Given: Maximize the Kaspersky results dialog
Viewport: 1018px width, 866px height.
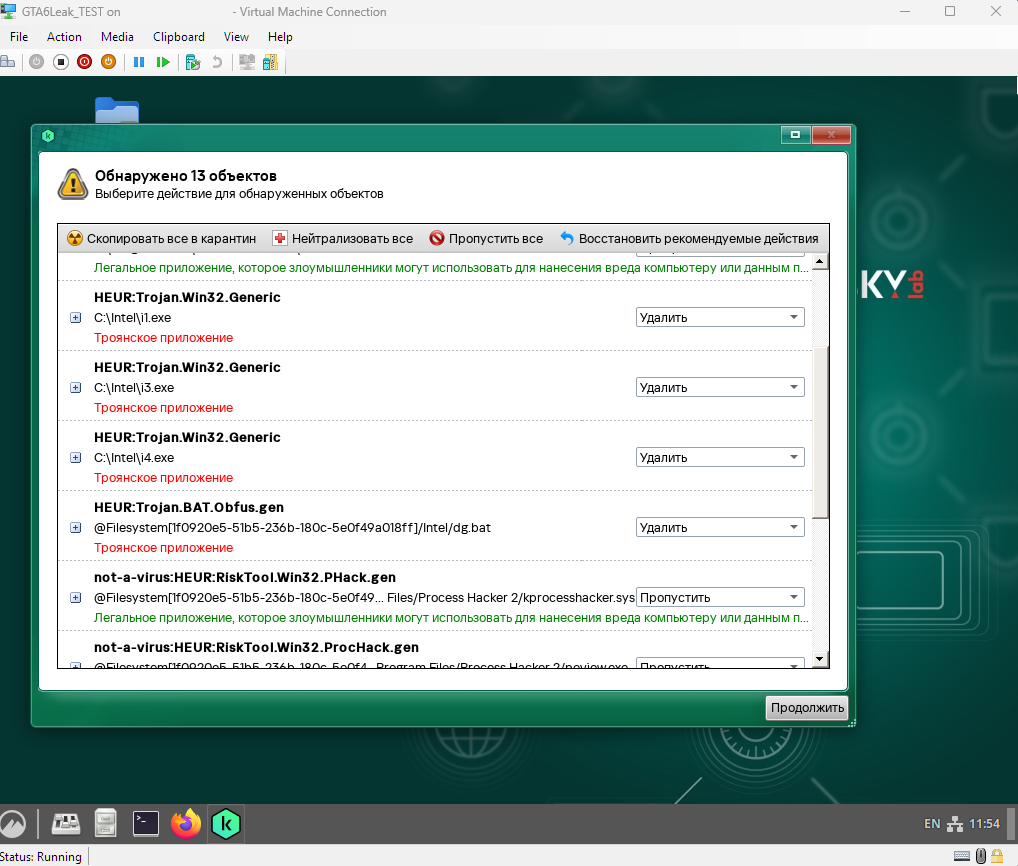Looking at the screenshot, I should 795,134.
